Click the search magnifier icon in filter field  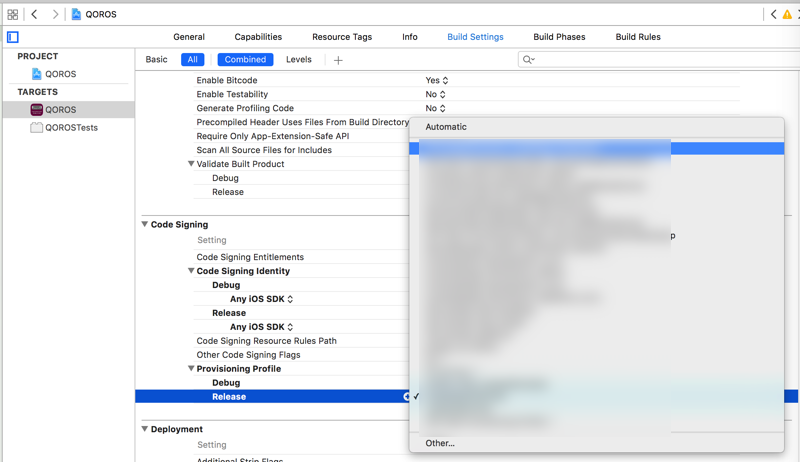coord(529,60)
